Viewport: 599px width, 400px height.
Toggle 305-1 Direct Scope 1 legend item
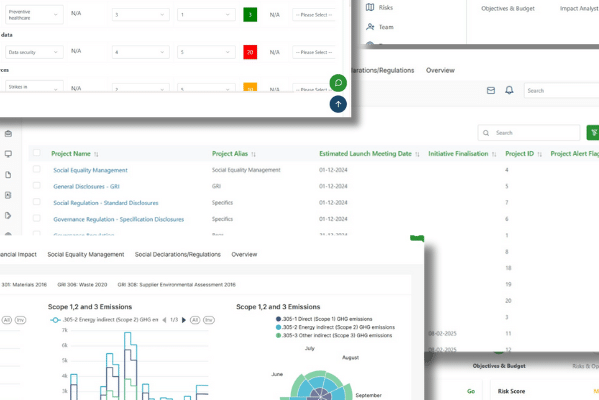324,319
